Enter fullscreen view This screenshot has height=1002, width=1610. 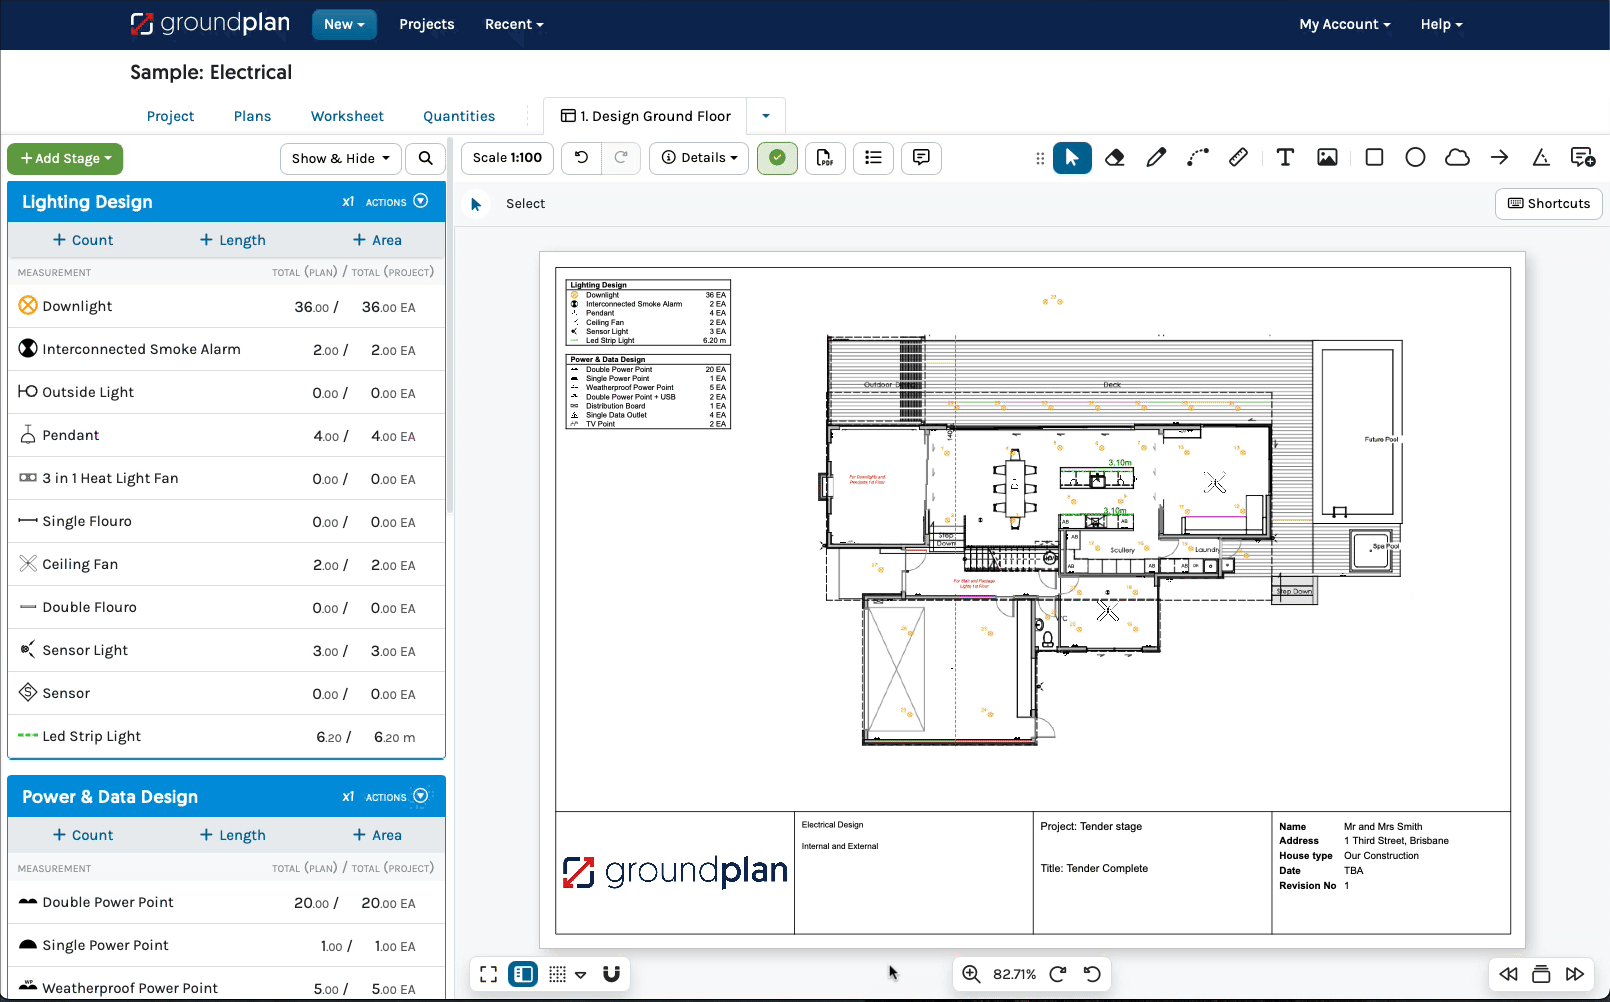(x=488, y=974)
